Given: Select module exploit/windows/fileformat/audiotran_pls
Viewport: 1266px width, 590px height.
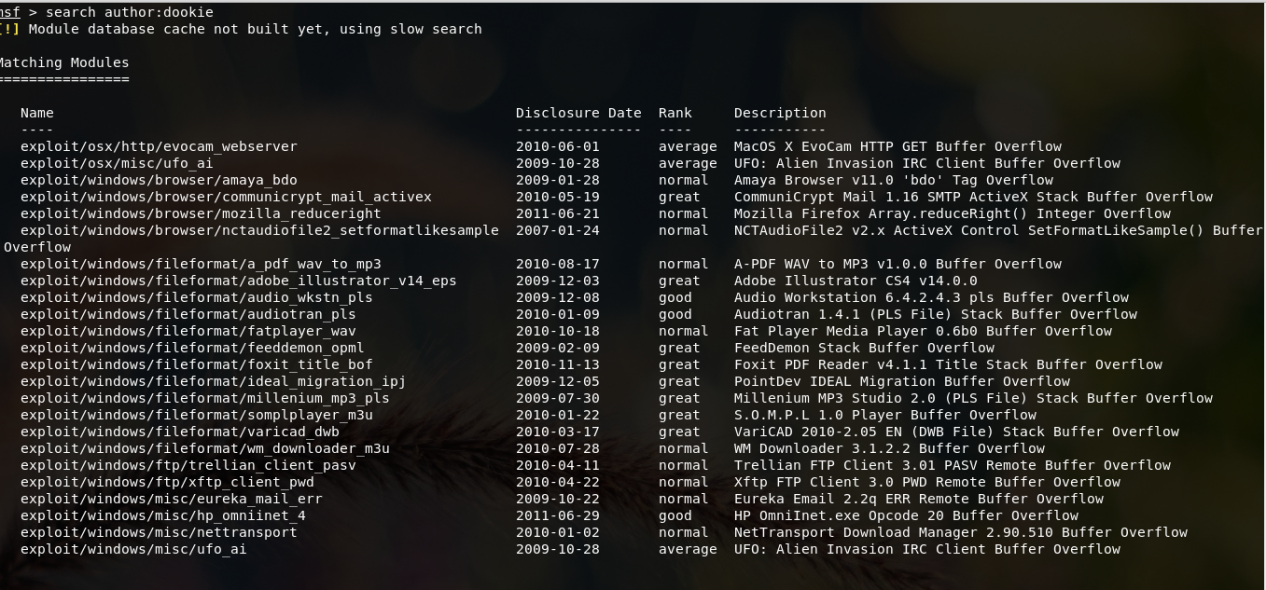Looking at the screenshot, I should pyautogui.click(x=188, y=314).
